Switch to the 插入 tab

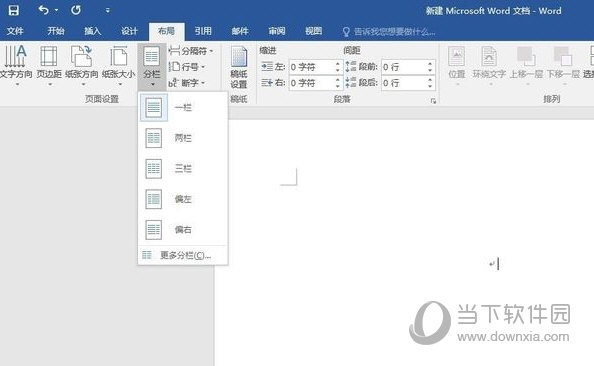coord(92,31)
